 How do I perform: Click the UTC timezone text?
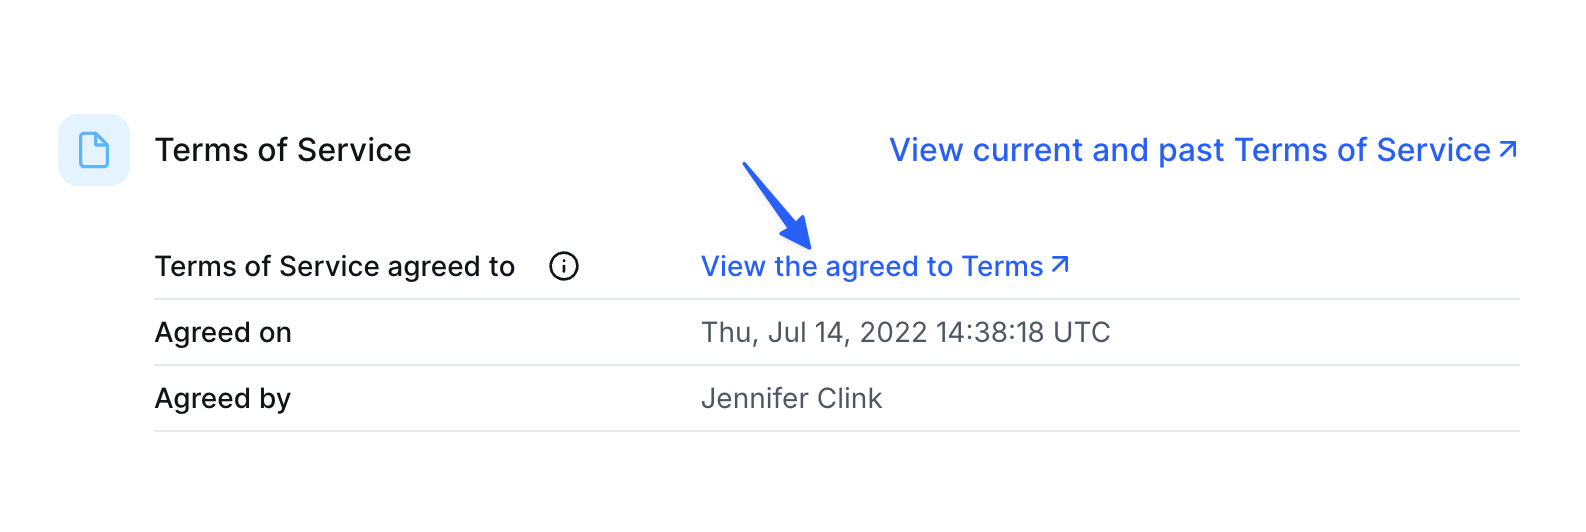pyautogui.click(x=1082, y=332)
